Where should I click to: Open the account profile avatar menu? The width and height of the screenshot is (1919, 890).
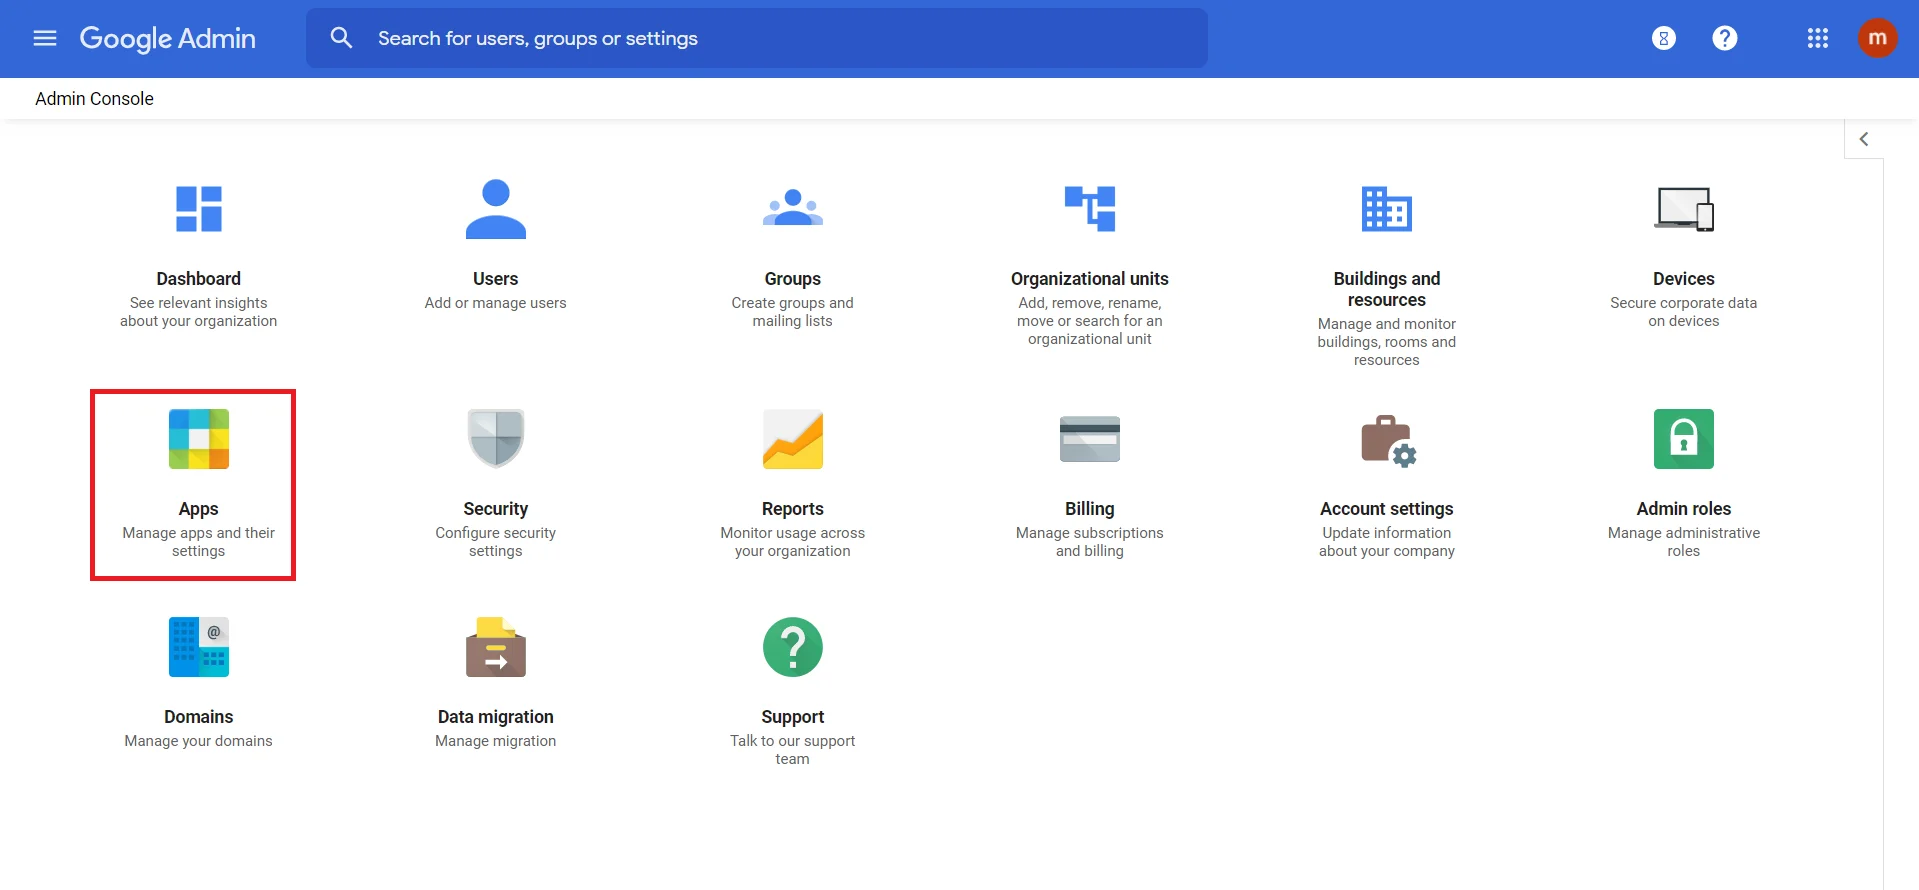[x=1877, y=38]
